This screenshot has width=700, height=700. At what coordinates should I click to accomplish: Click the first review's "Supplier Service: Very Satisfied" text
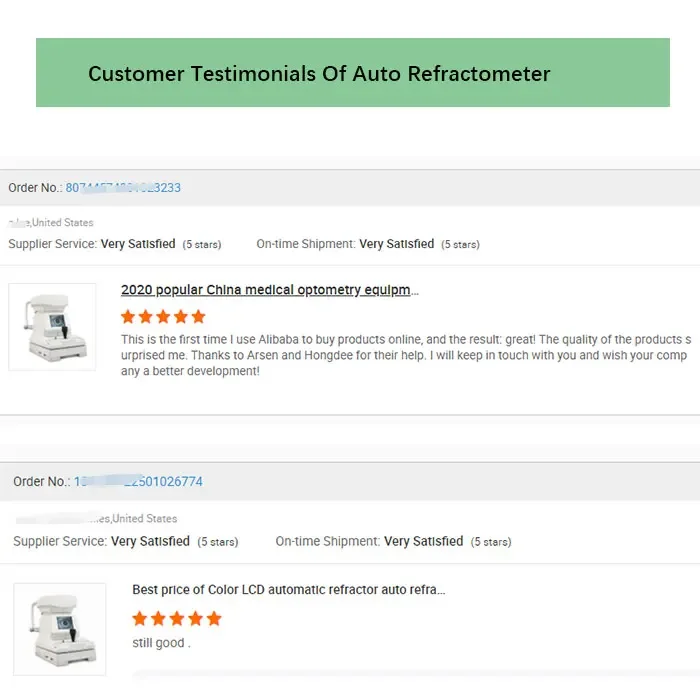[92, 244]
